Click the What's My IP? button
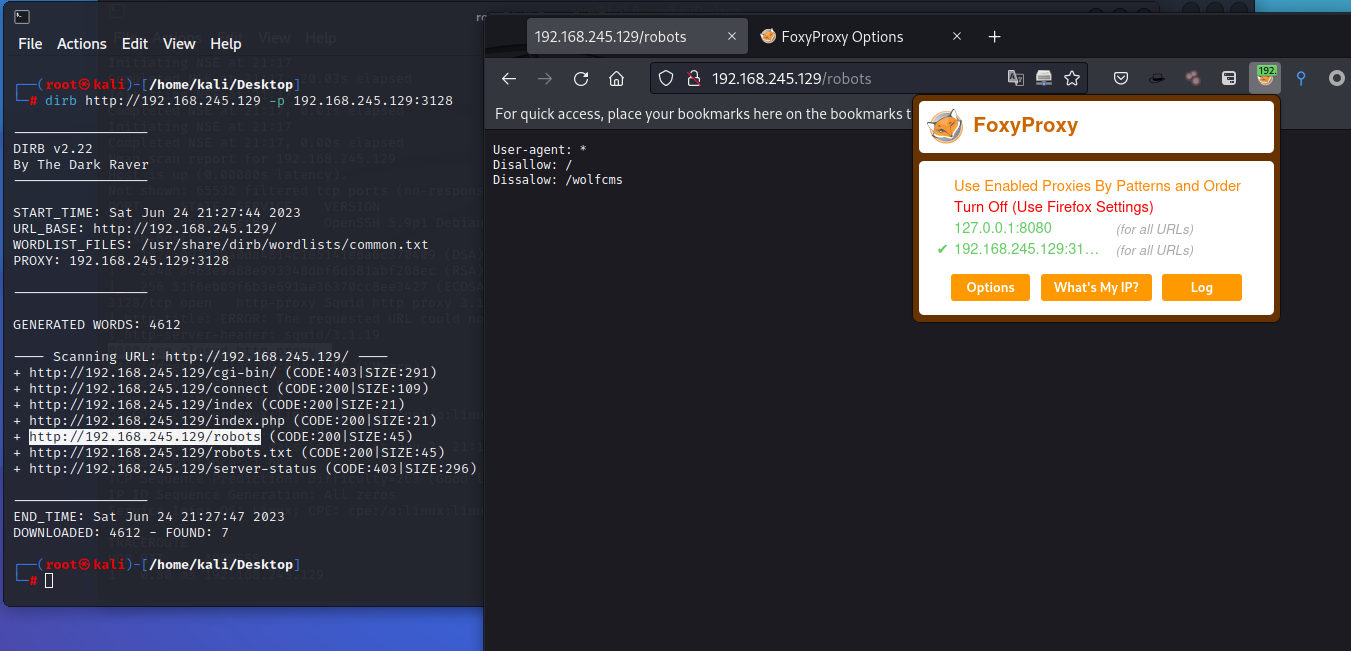The image size is (1351, 651). 1096,287
